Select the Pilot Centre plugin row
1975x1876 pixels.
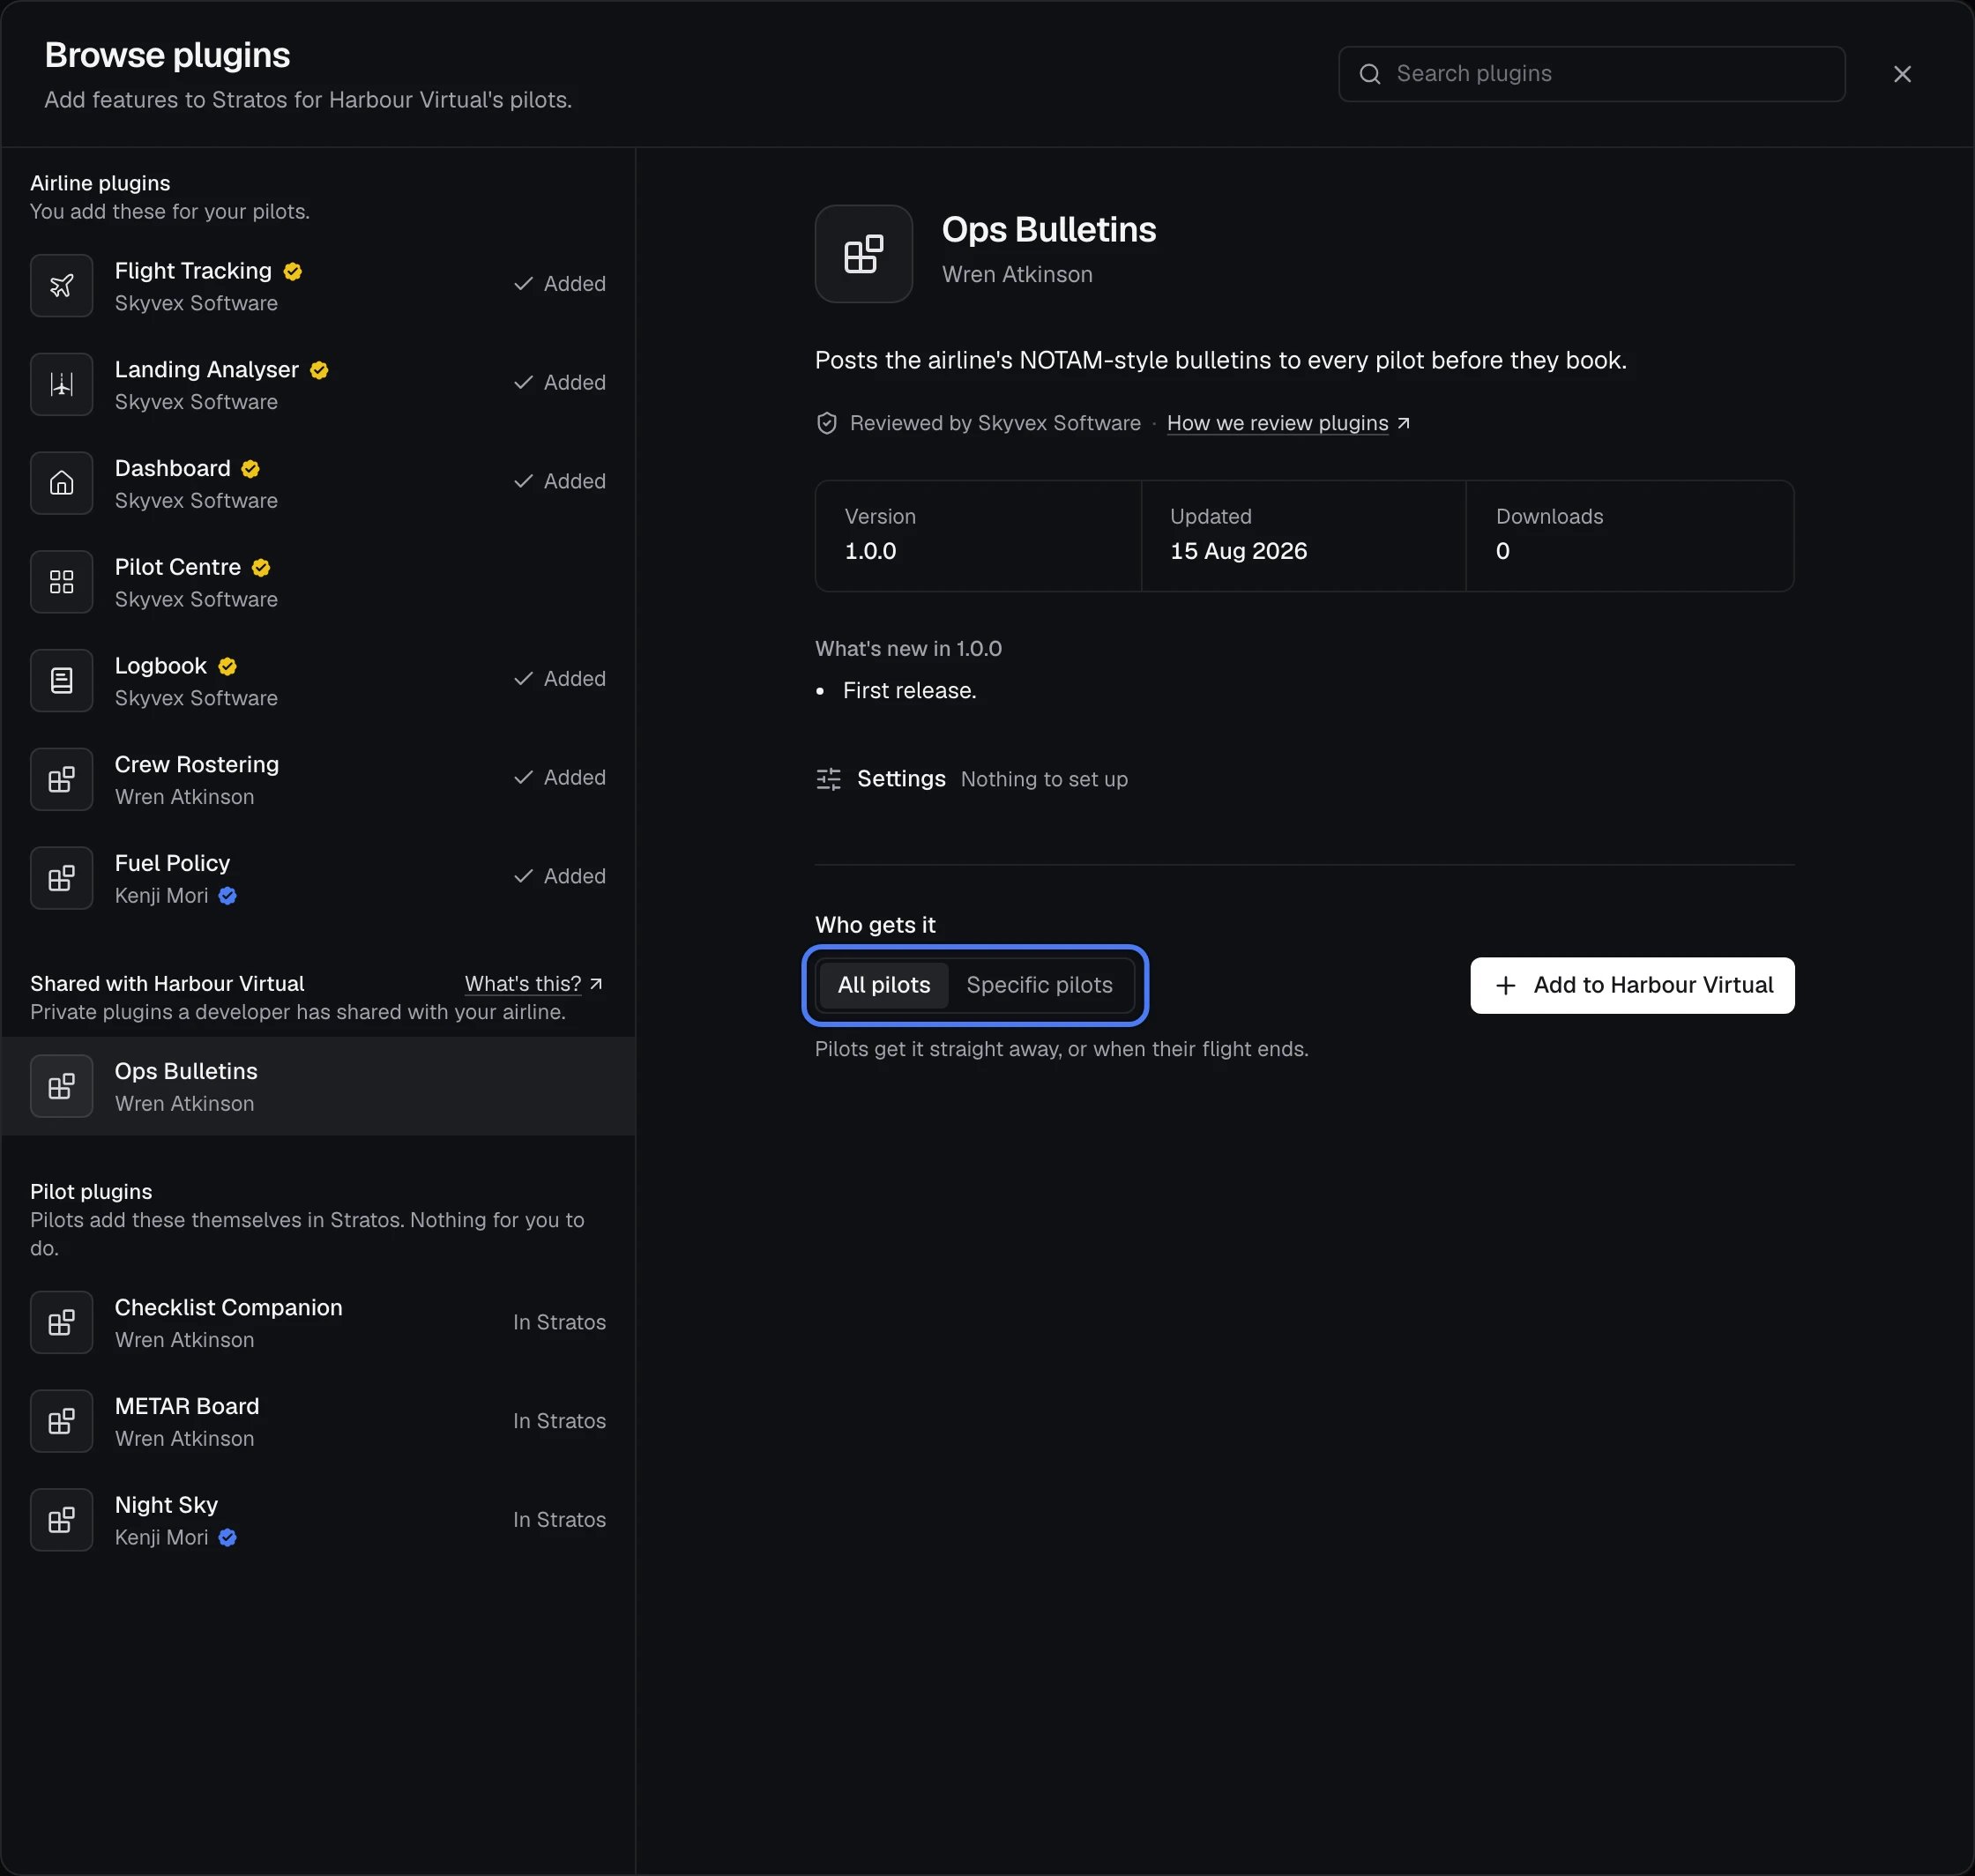[x=318, y=582]
